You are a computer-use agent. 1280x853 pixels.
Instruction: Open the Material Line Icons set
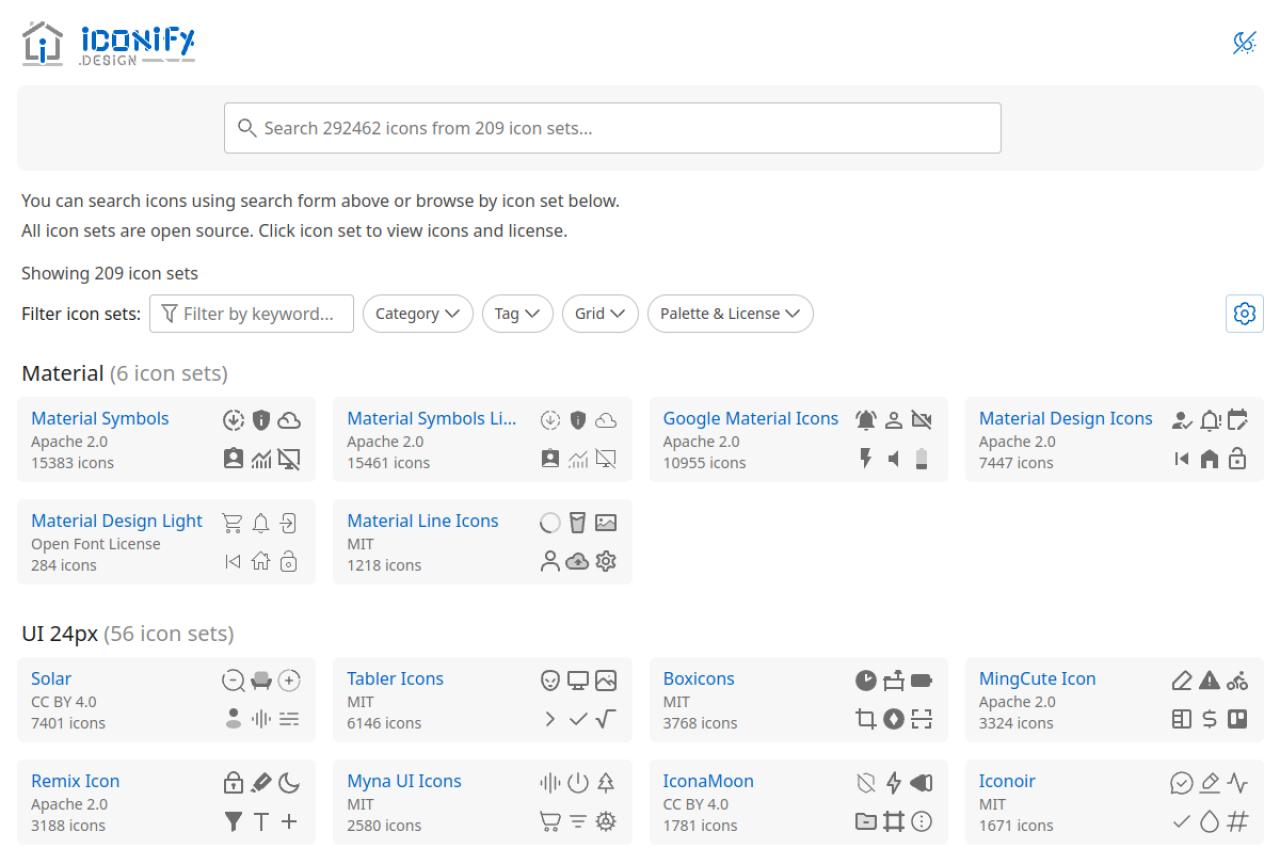click(422, 520)
